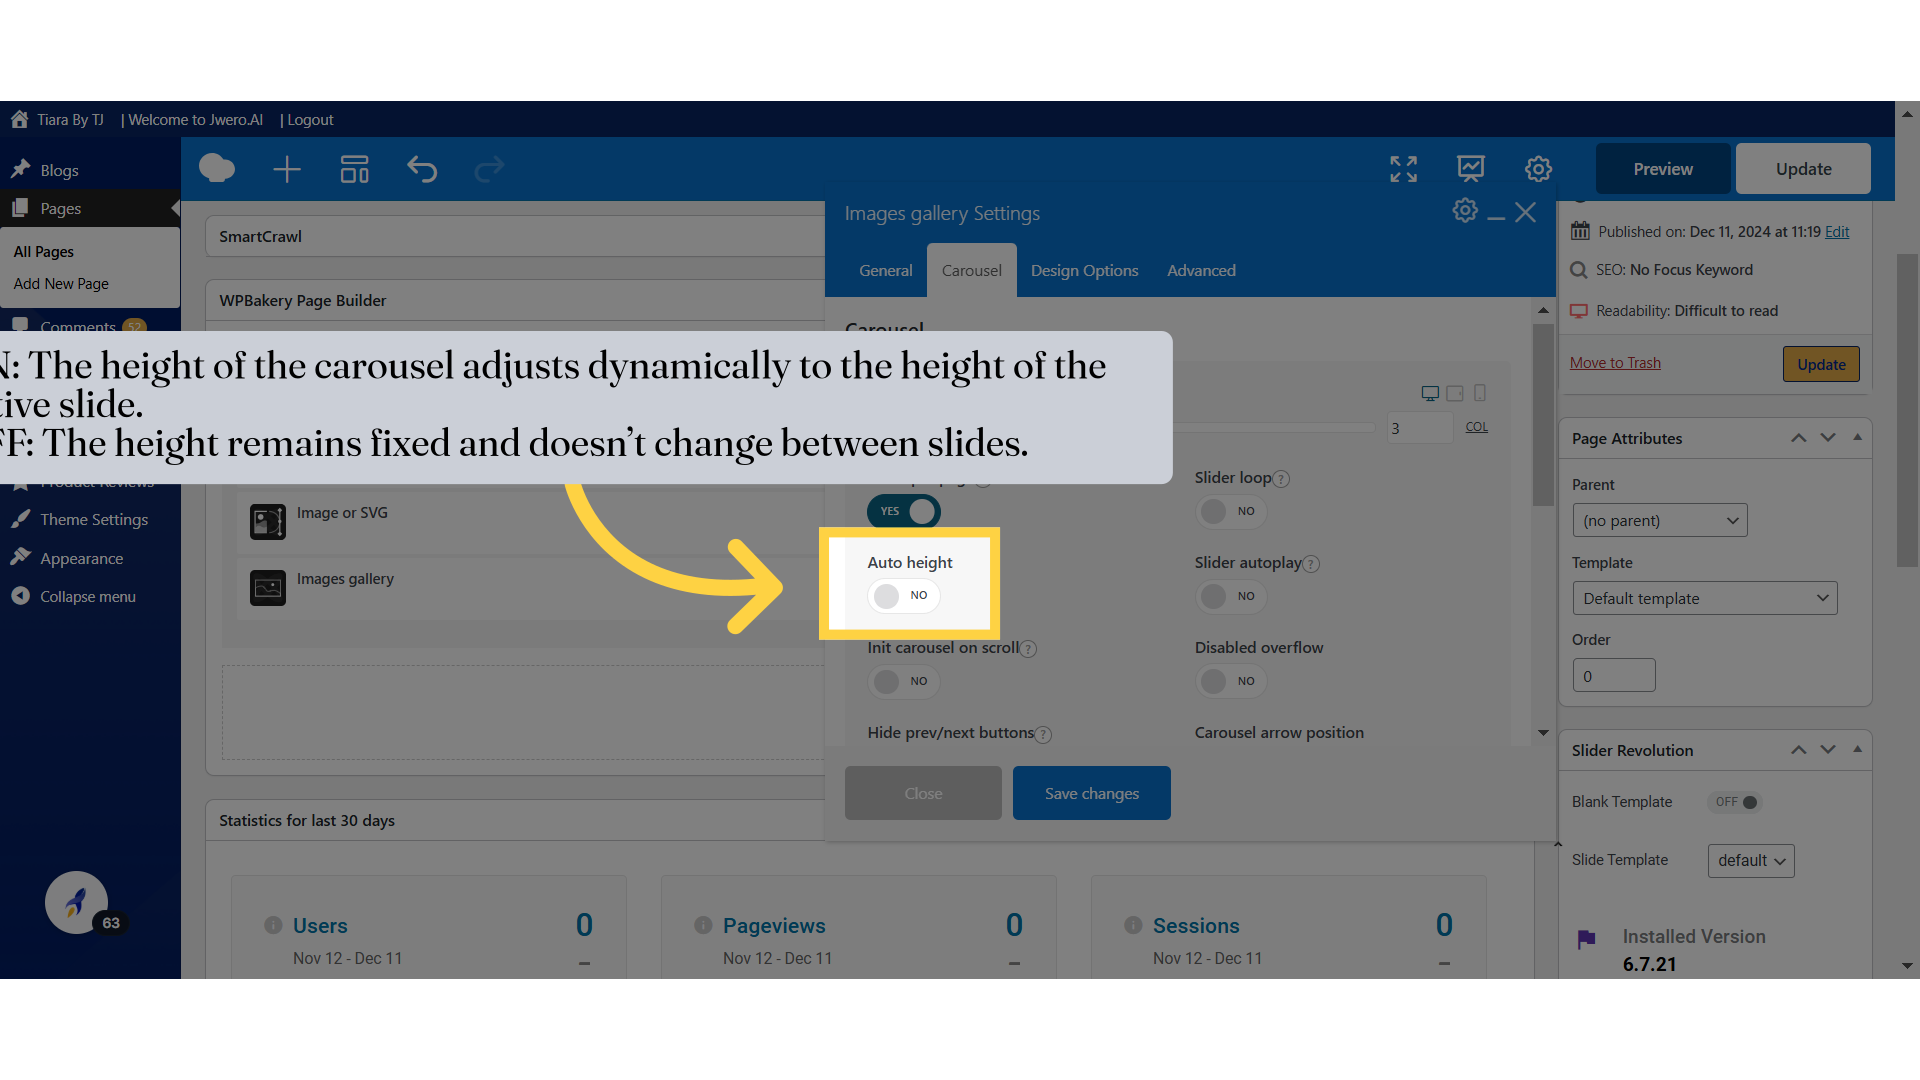Viewport: 1920px width, 1080px height.
Task: Enable the Auto height toggle
Action: click(902, 596)
